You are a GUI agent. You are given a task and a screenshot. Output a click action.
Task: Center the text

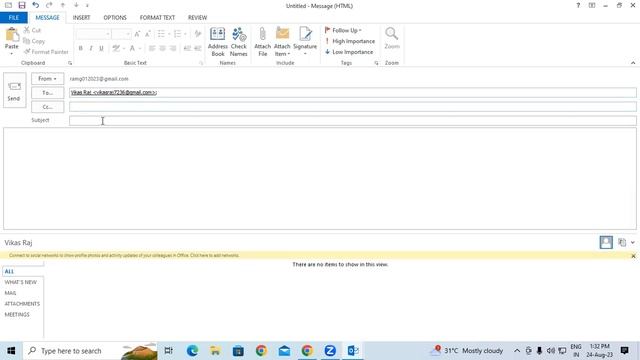[162, 48]
